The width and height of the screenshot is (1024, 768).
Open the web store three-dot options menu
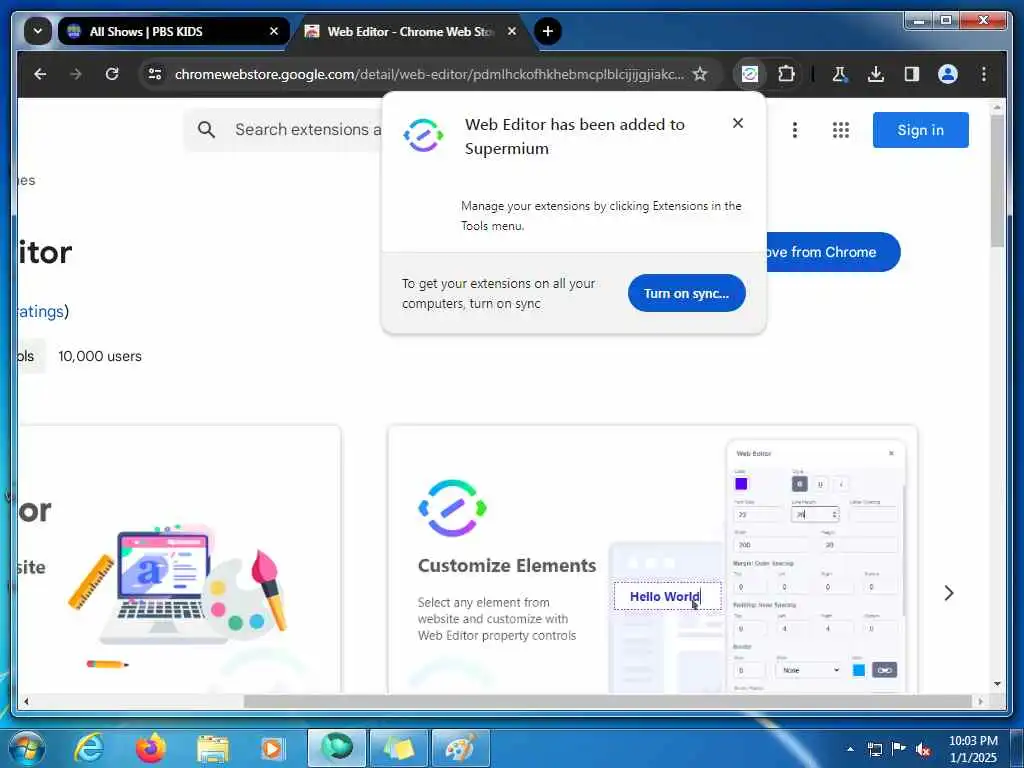(x=795, y=130)
